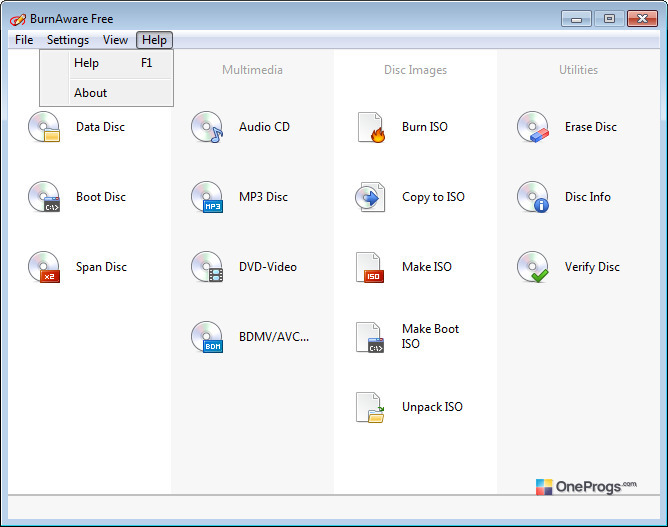The height and width of the screenshot is (527, 668).
Task: Click the Audio CD label
Action: coord(264,127)
